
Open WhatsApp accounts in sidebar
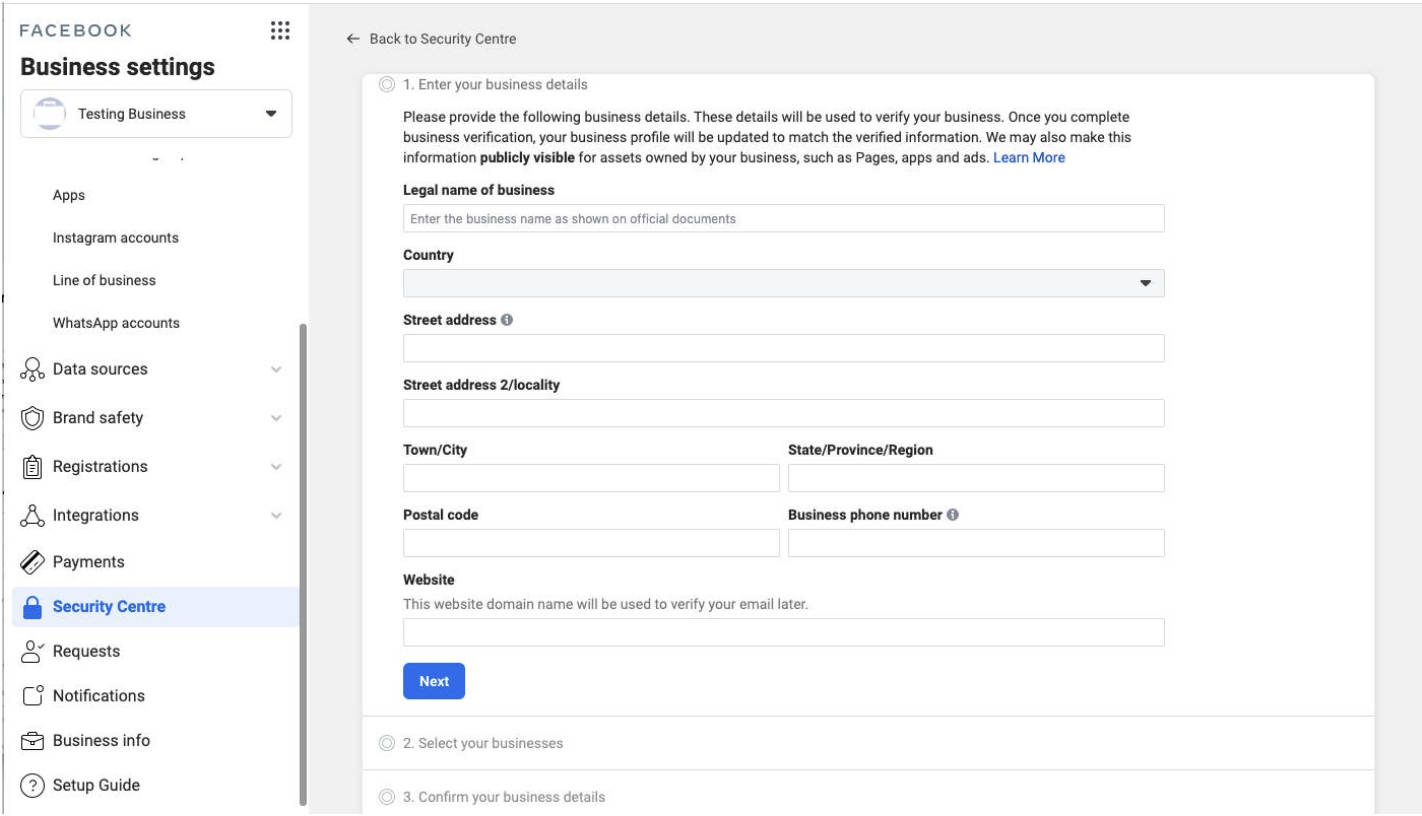(x=116, y=323)
